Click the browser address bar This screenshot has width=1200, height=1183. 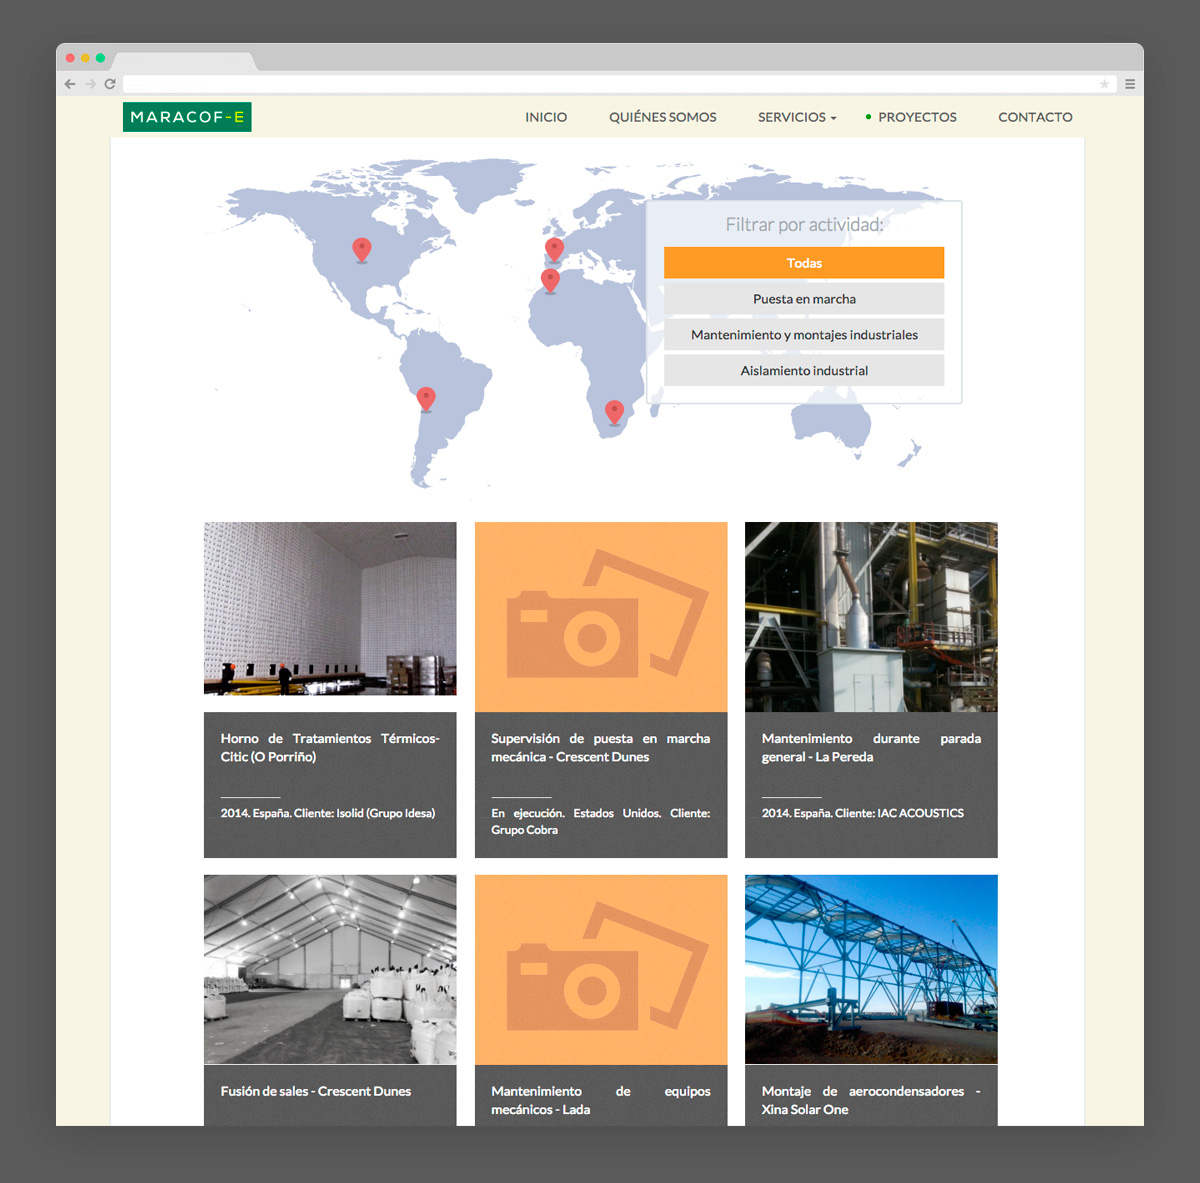(600, 84)
